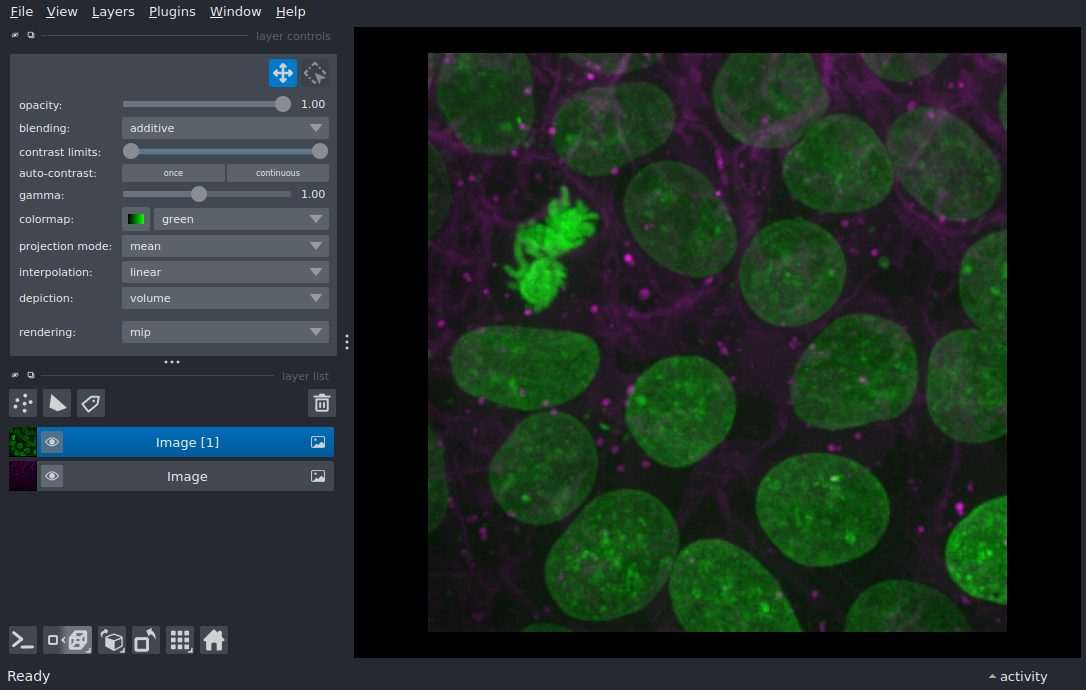Toggle grid mode view
The height and width of the screenshot is (690, 1086).
coord(179,640)
